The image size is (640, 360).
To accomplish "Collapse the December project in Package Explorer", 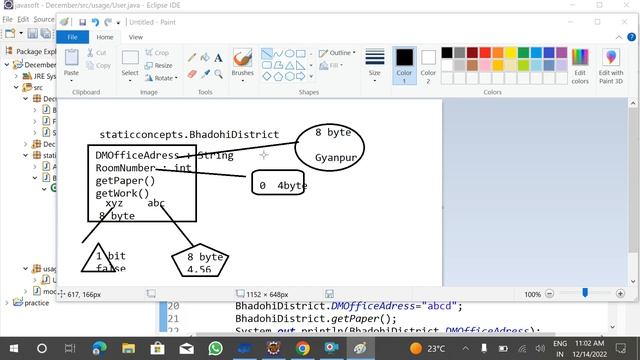I will pos(7,65).
